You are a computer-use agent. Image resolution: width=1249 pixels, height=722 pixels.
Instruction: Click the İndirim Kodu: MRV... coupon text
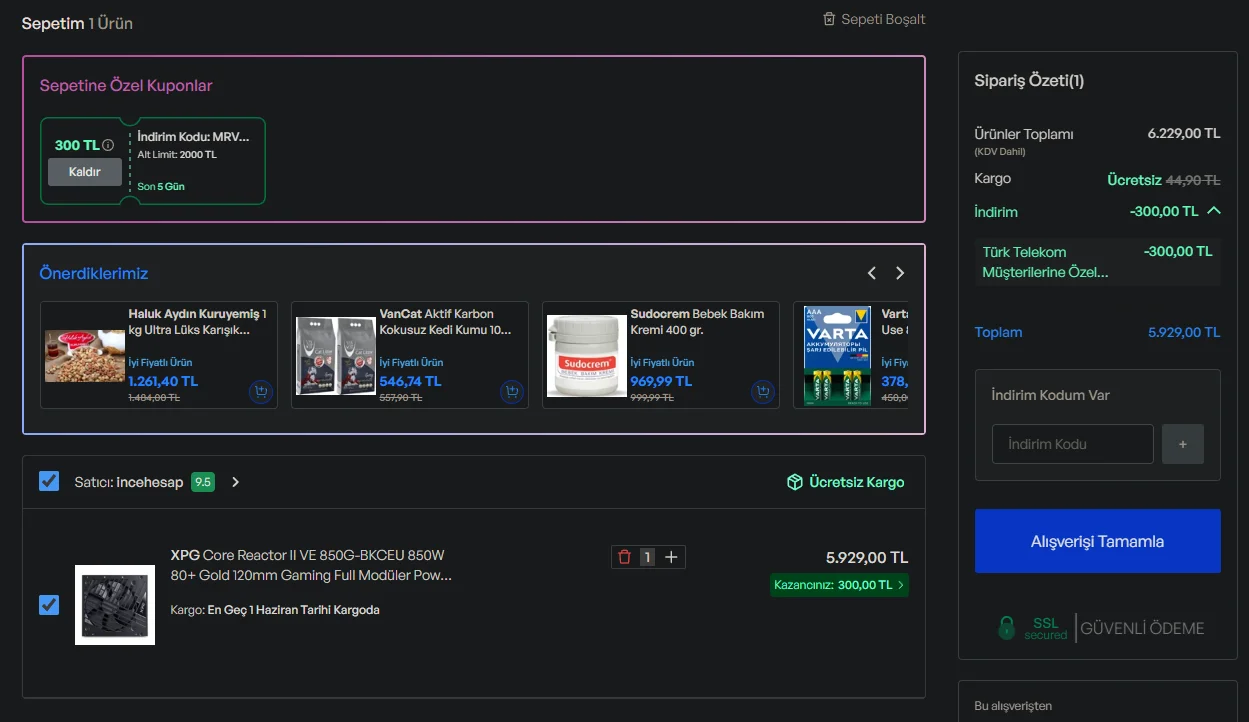194,137
